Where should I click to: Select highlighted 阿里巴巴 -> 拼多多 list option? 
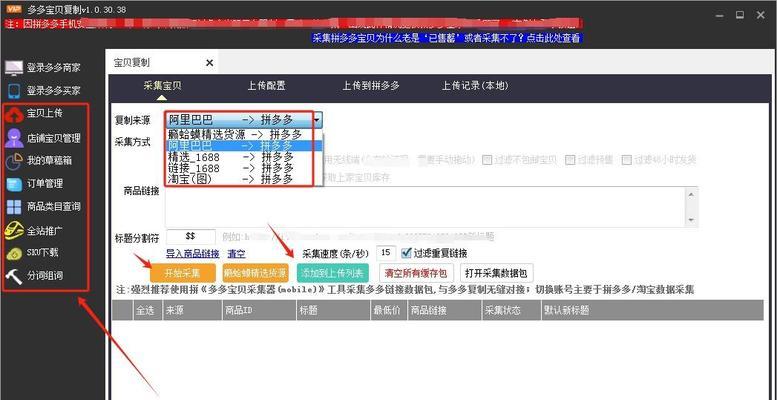coord(244,145)
